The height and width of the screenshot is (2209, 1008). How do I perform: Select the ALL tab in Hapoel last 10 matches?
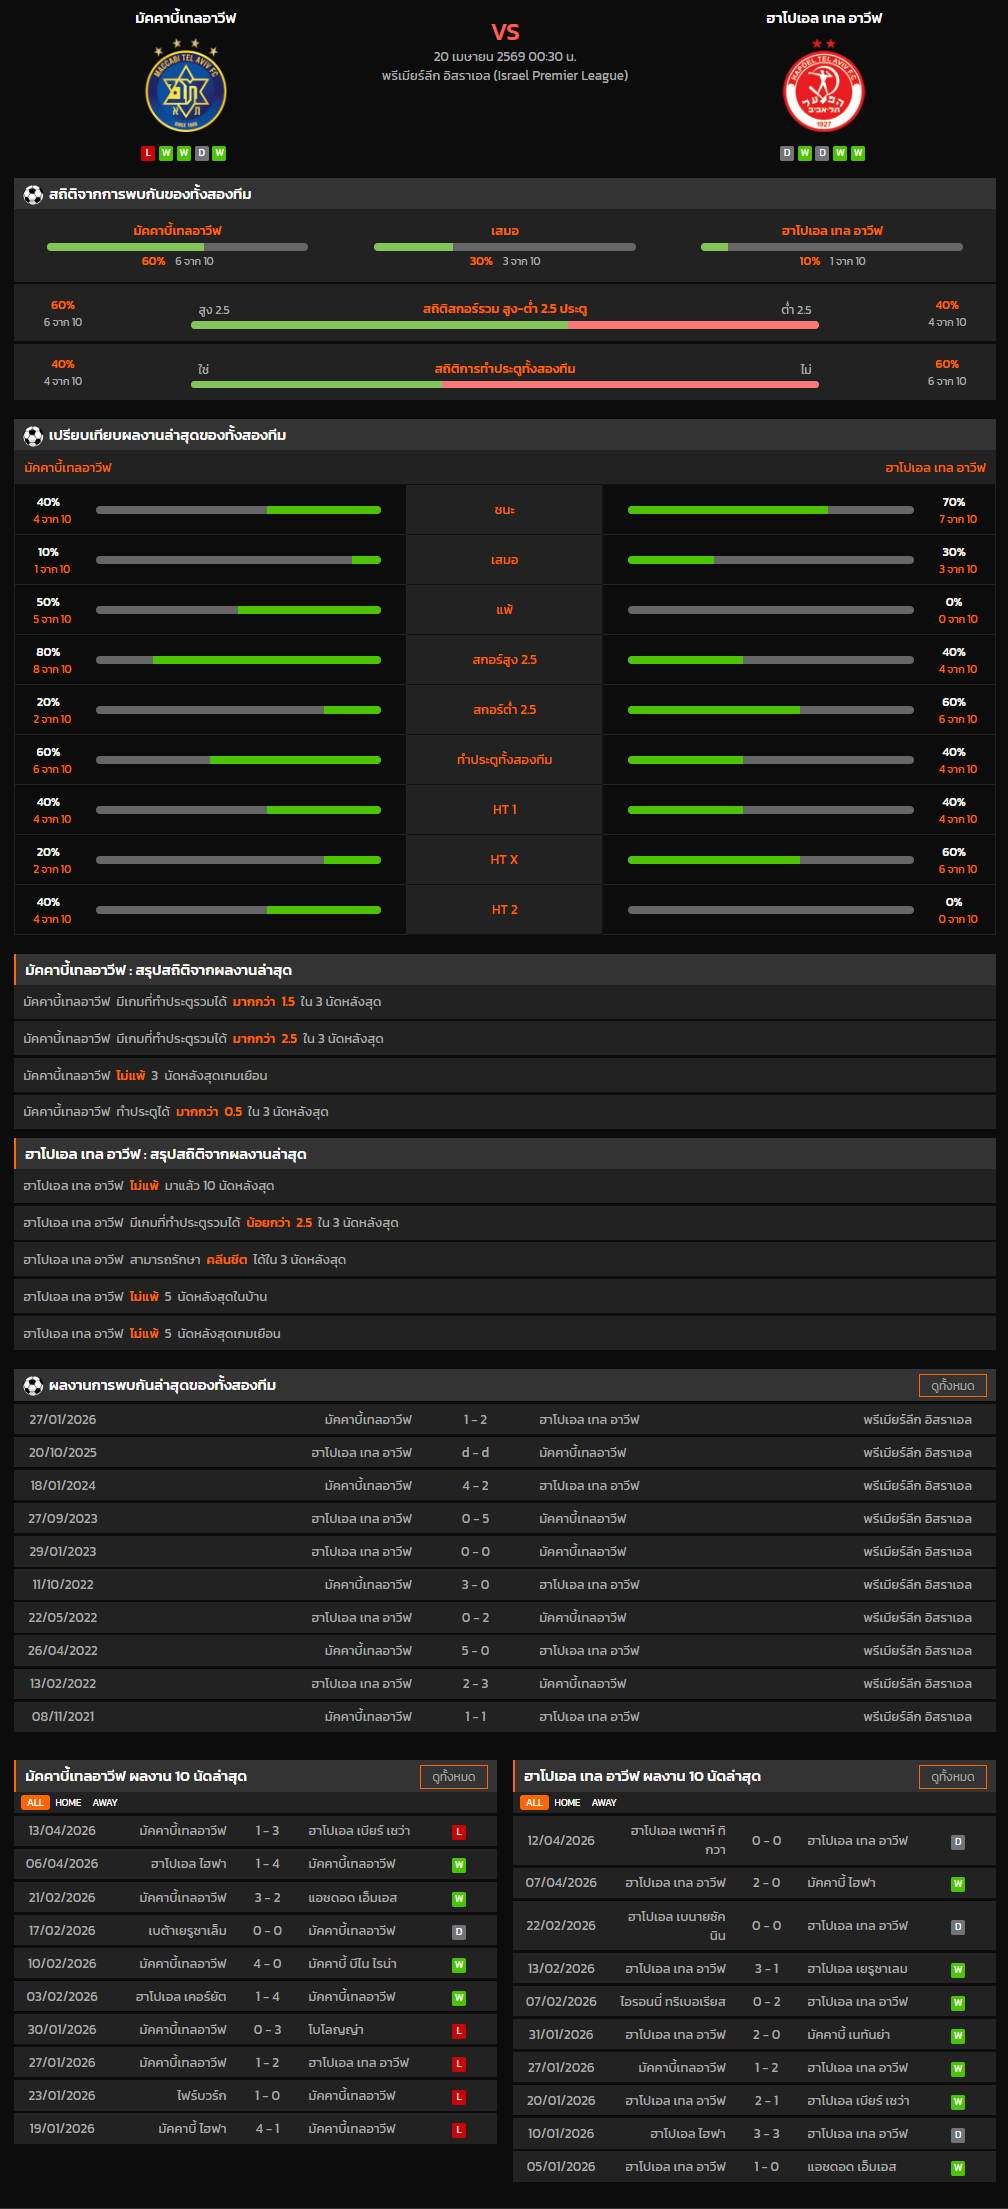pyautogui.click(x=534, y=1802)
